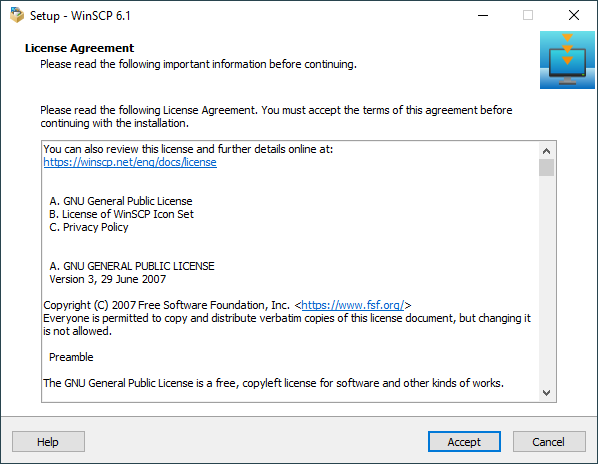Open the winscp.net license link
The width and height of the screenshot is (598, 464).
pyautogui.click(x=130, y=162)
